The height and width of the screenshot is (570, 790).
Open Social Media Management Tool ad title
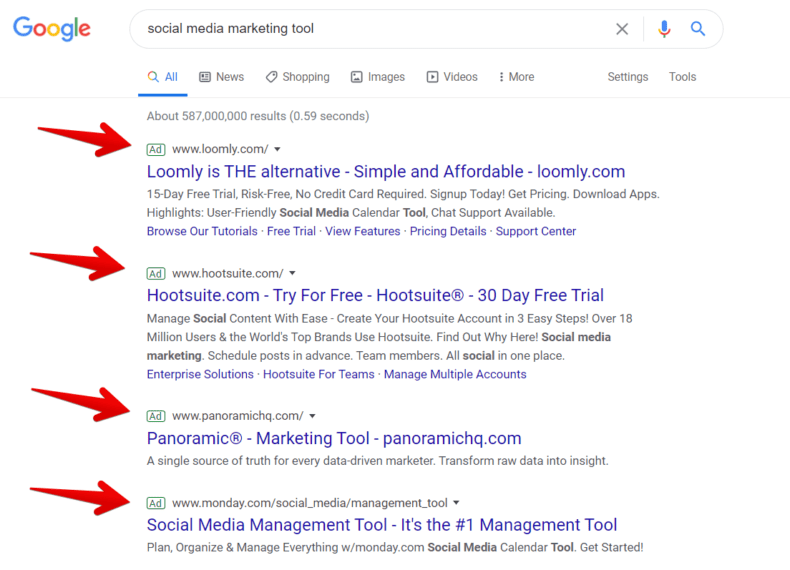pyautogui.click(x=382, y=525)
